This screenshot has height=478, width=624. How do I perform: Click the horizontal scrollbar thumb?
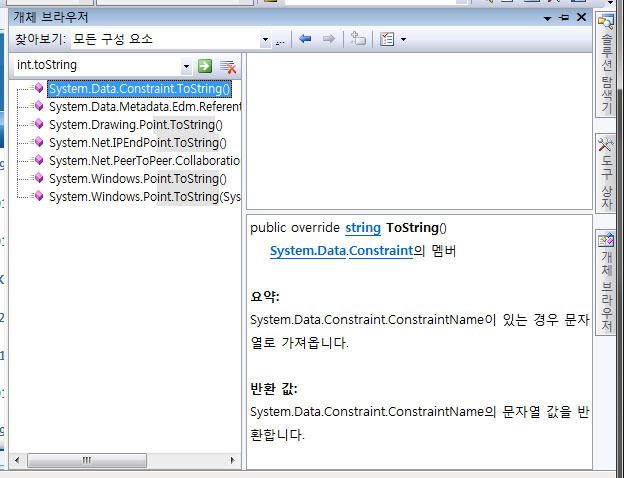[87, 460]
